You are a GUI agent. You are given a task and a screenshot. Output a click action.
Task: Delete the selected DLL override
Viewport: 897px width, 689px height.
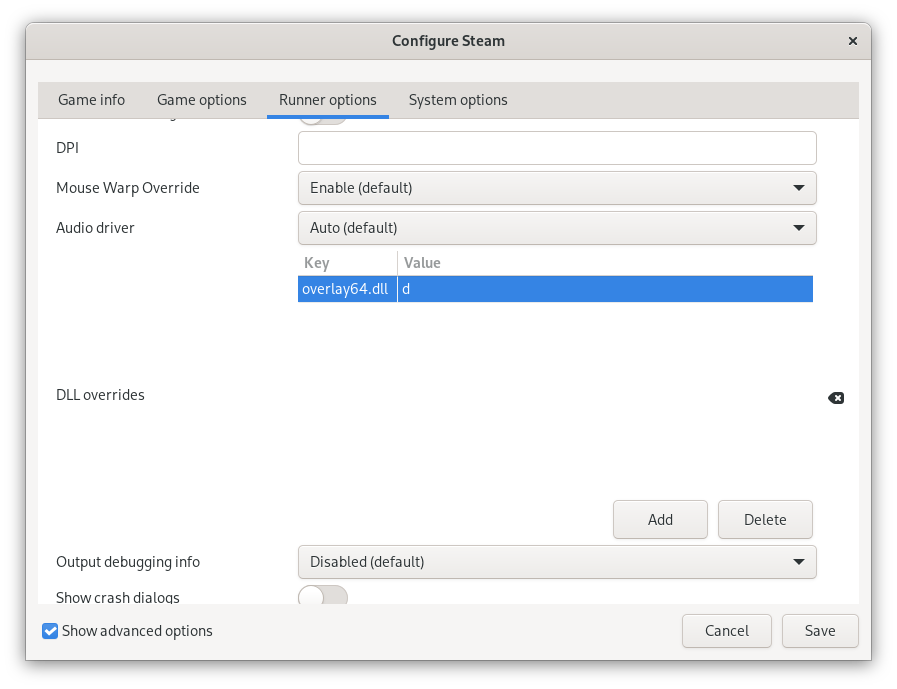click(765, 520)
